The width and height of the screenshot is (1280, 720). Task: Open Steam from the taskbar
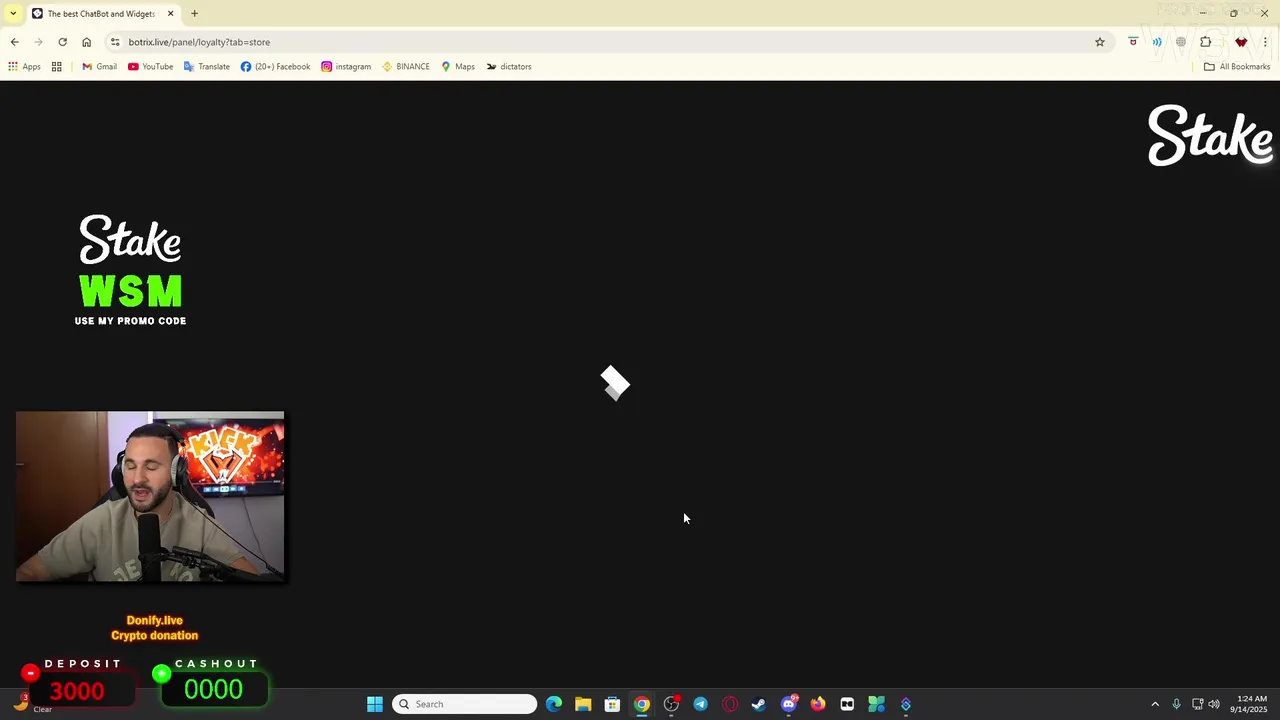[x=759, y=704]
